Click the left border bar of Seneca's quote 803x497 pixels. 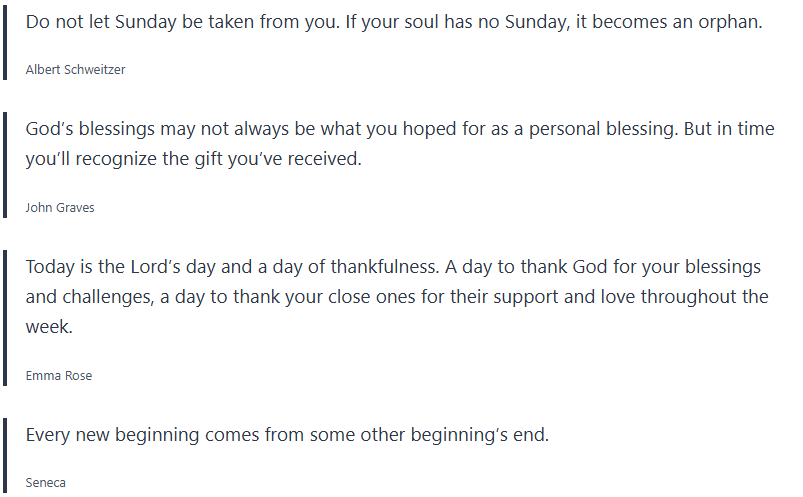point(5,457)
